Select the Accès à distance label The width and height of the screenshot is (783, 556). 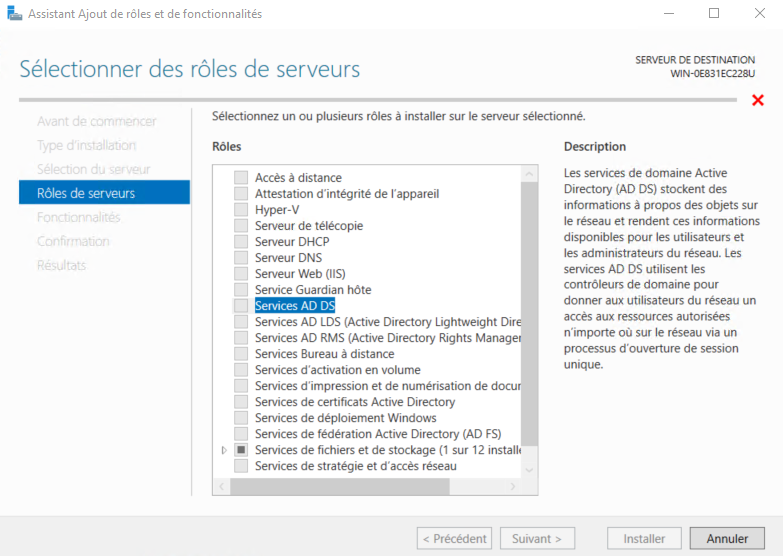pos(298,177)
